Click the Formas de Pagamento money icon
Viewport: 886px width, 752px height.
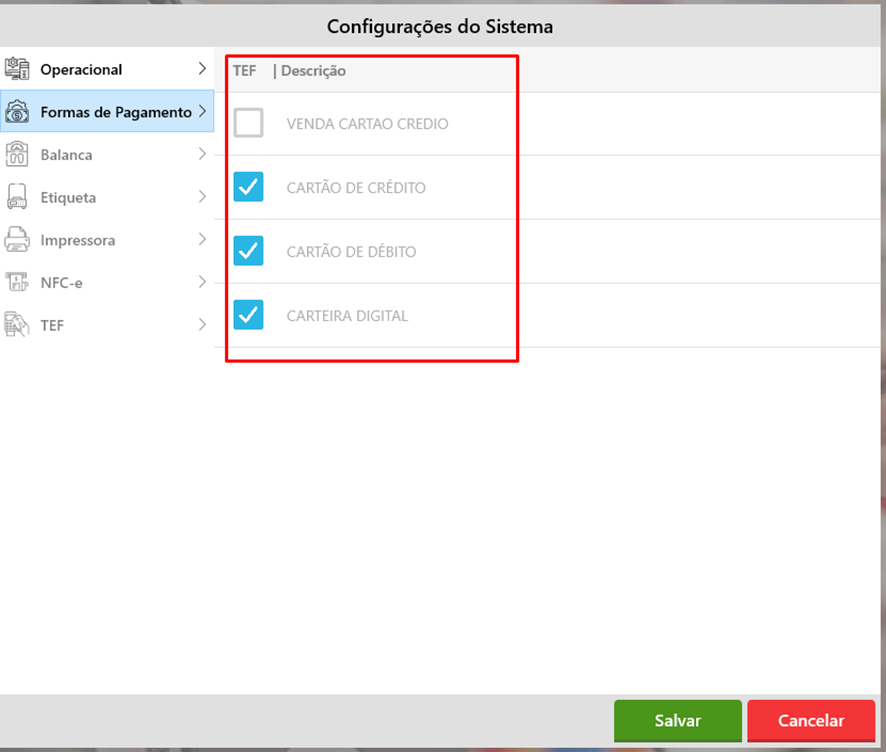pos(18,112)
